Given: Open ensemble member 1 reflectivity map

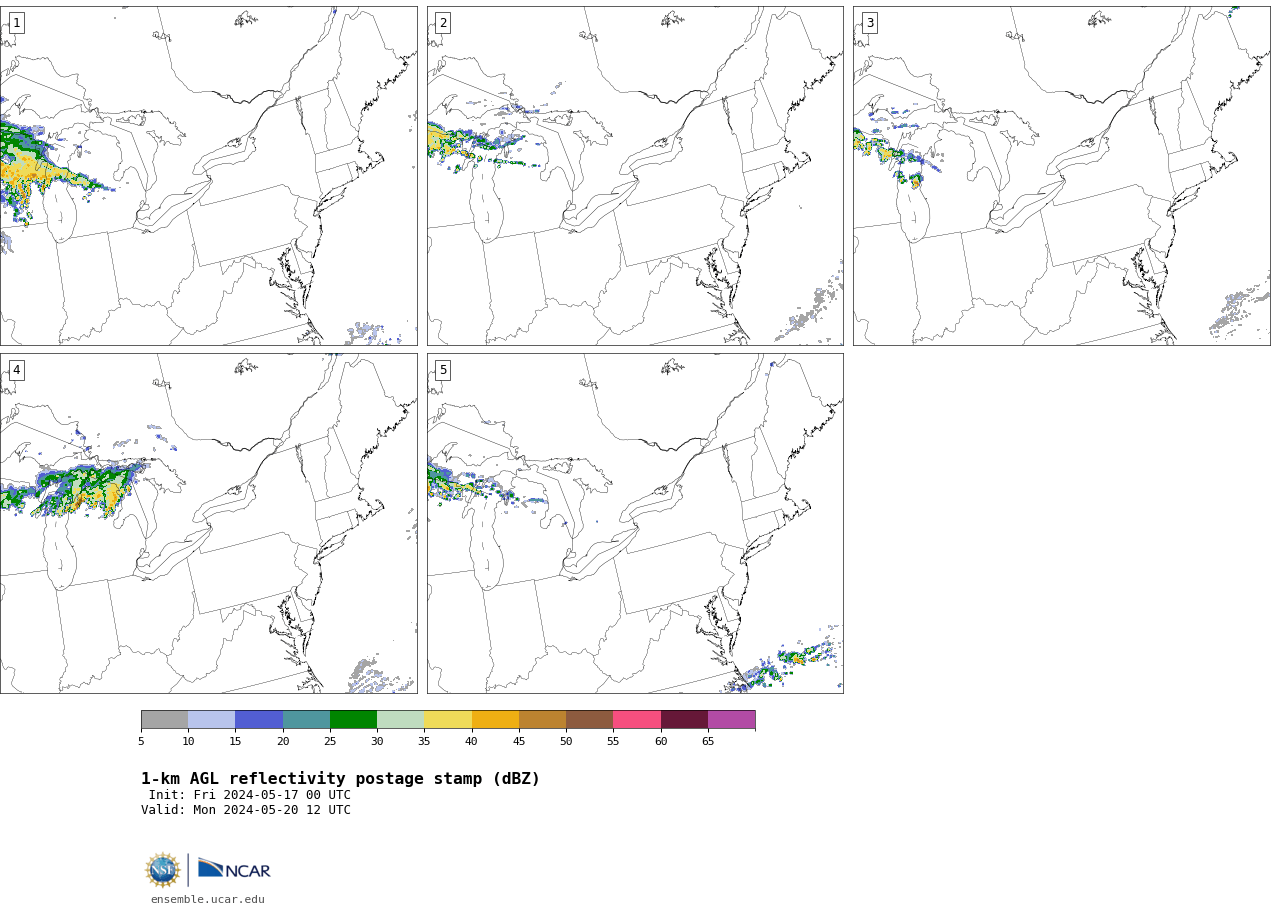Looking at the screenshot, I should (x=208, y=176).
